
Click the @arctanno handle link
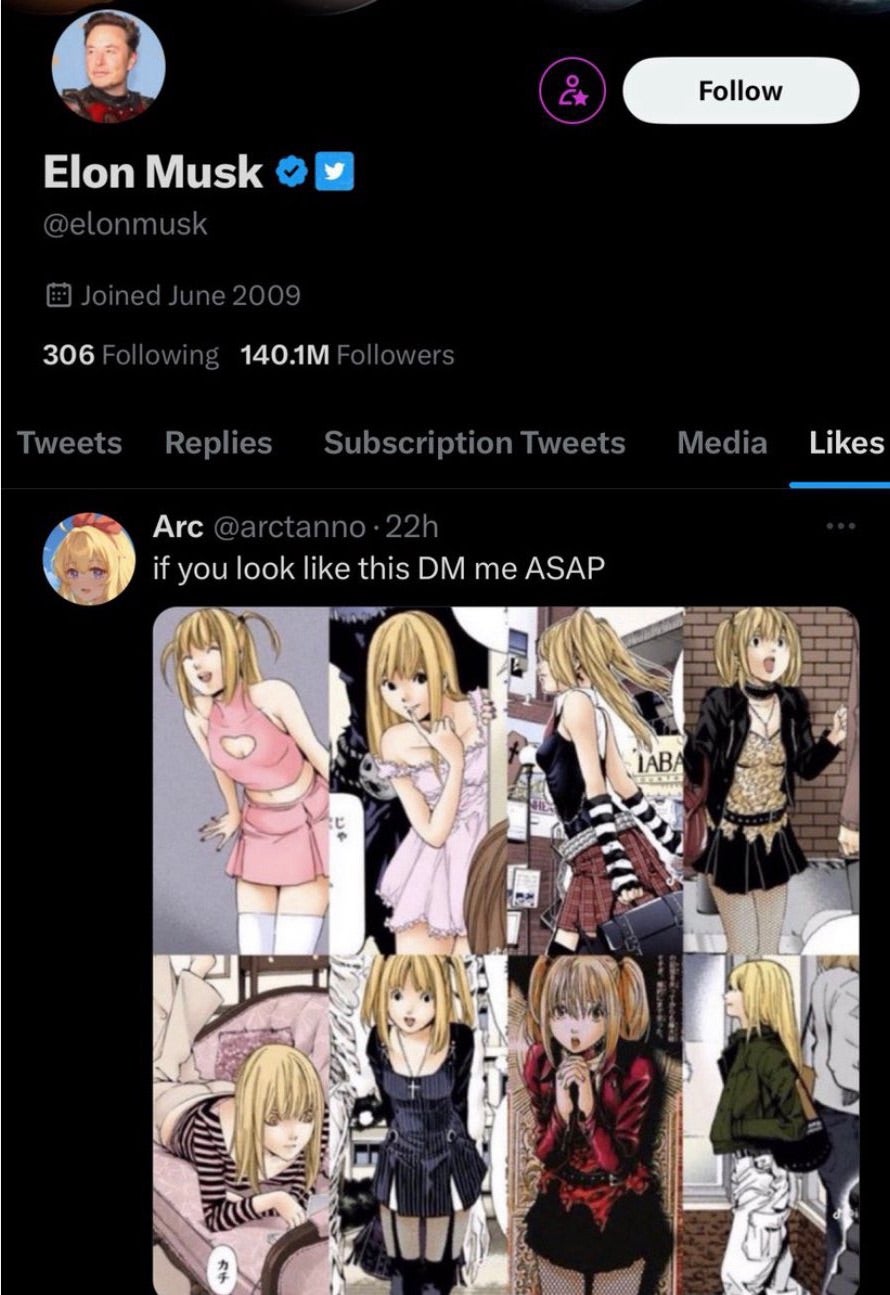tap(284, 526)
